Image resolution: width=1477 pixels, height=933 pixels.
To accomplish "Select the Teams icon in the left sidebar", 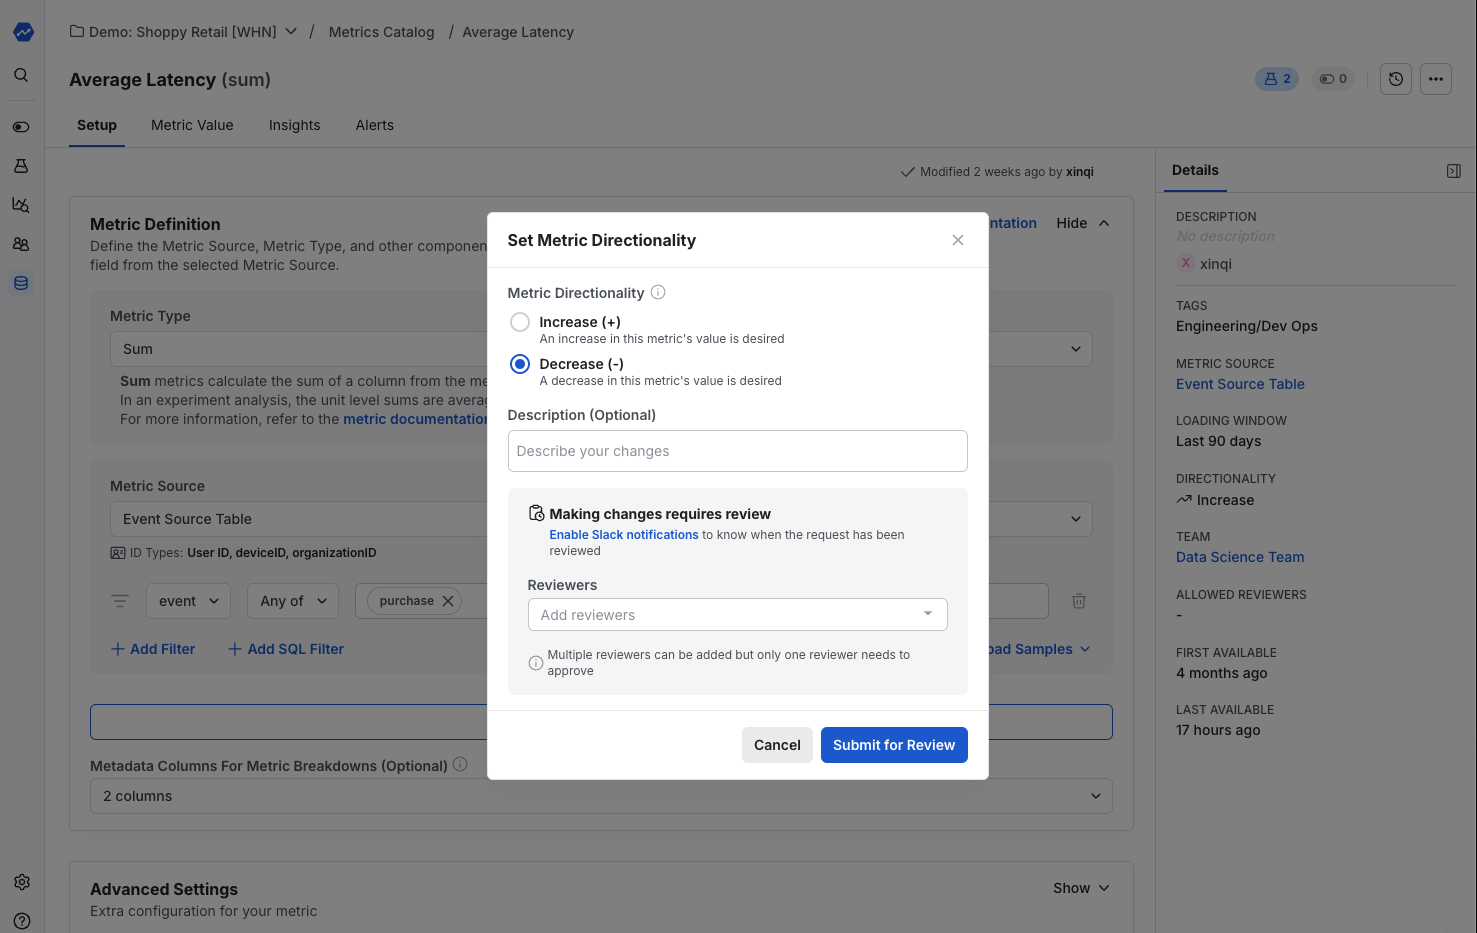I will click(x=21, y=243).
